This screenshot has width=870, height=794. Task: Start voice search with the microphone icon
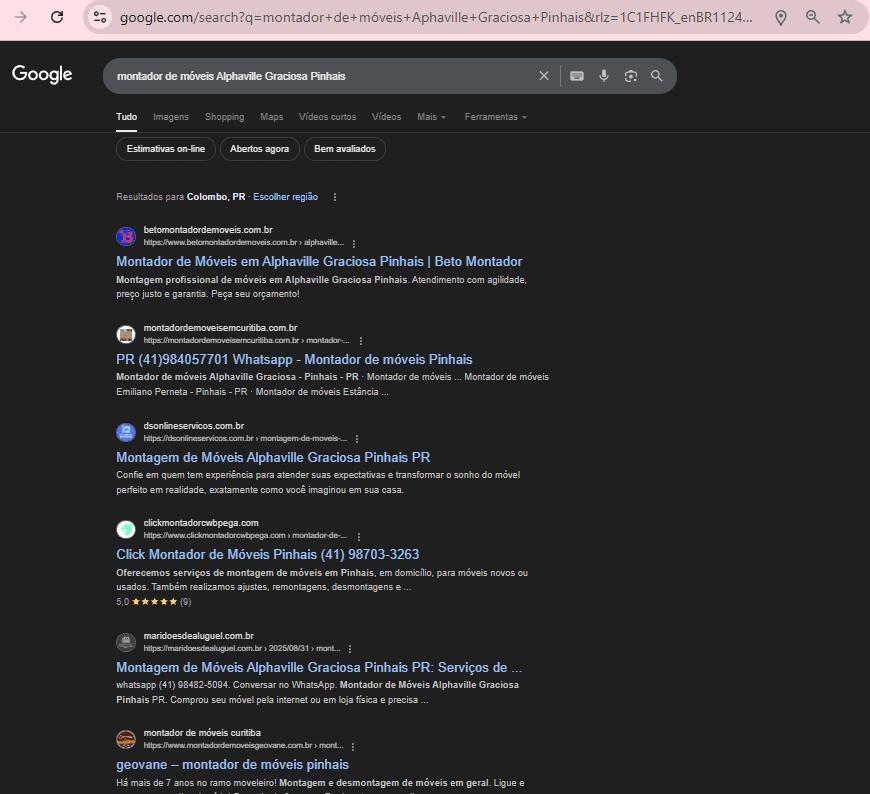click(x=604, y=75)
